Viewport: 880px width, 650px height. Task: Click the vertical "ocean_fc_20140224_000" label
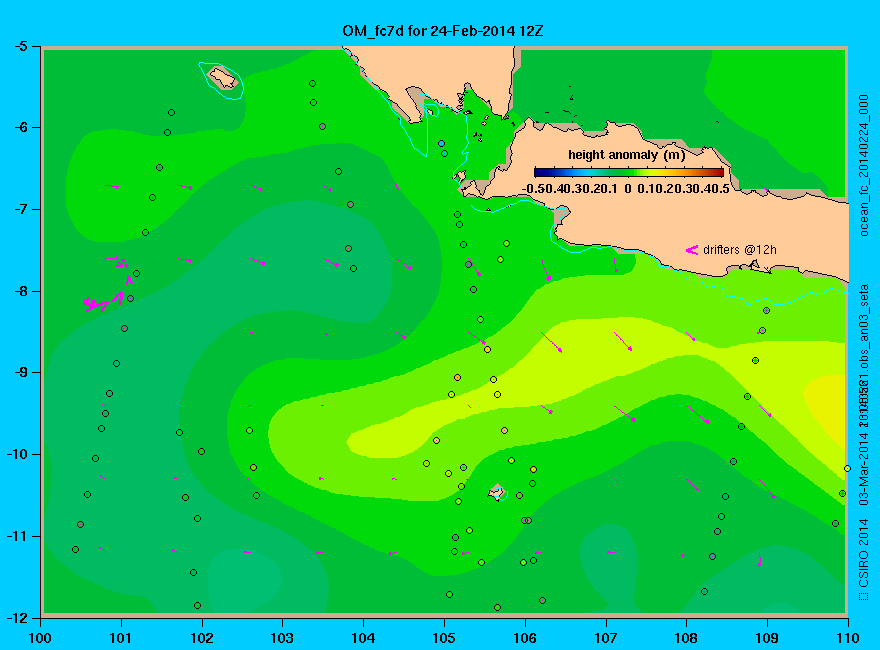point(864,166)
